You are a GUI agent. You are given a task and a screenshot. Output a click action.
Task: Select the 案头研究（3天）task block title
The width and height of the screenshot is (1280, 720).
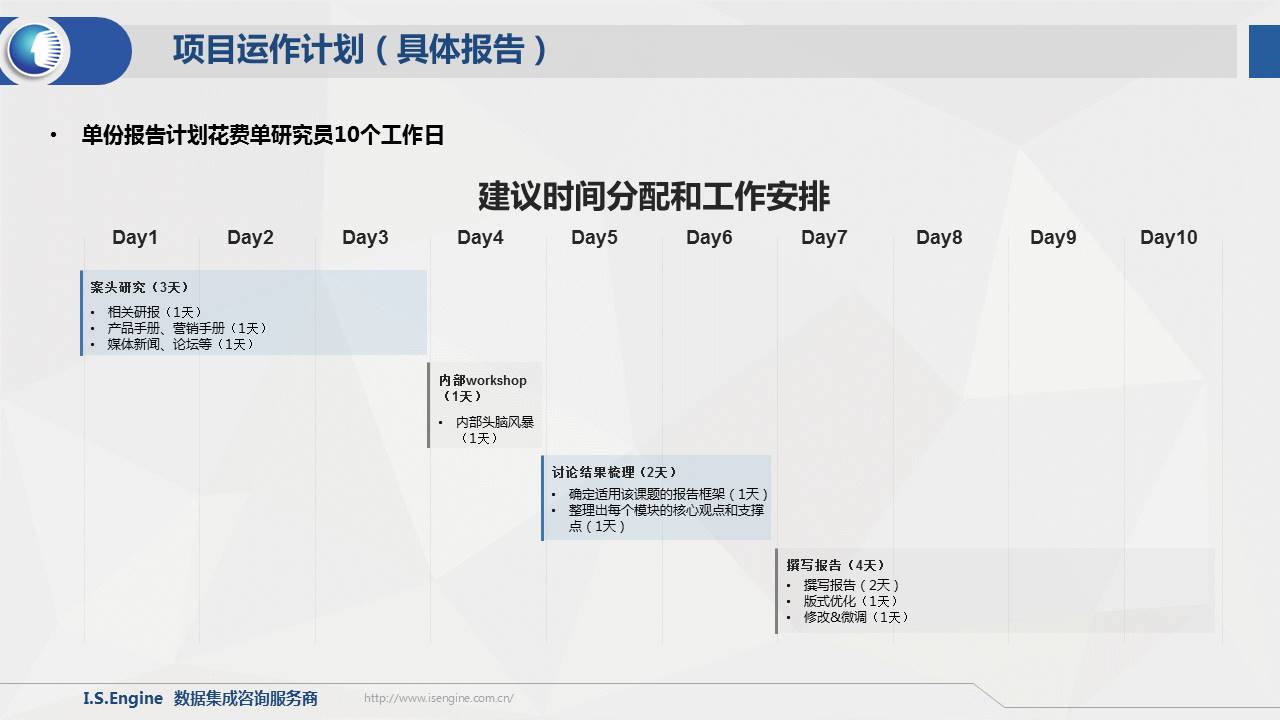click(140, 287)
